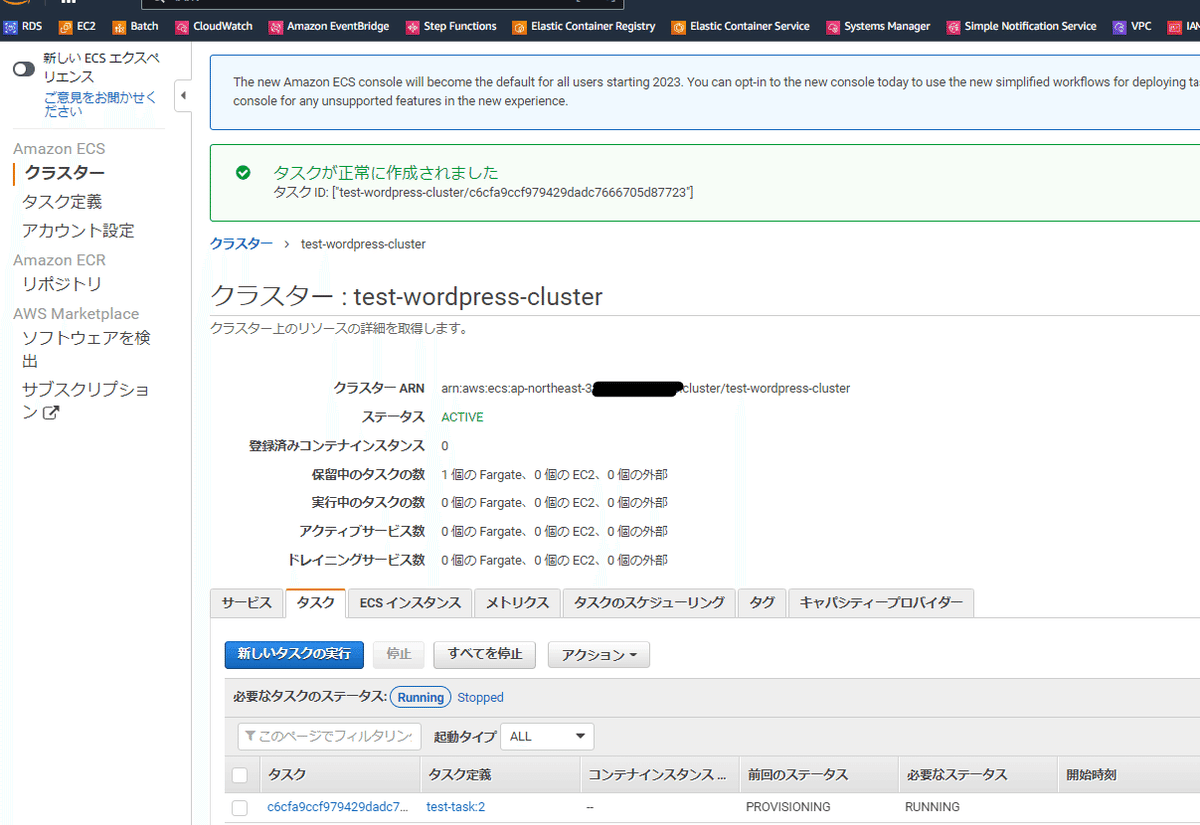Screen dimensions: 1200x825
Task: Open ソフトウェアを検出 under AWS Marketplace
Action: tap(86, 349)
